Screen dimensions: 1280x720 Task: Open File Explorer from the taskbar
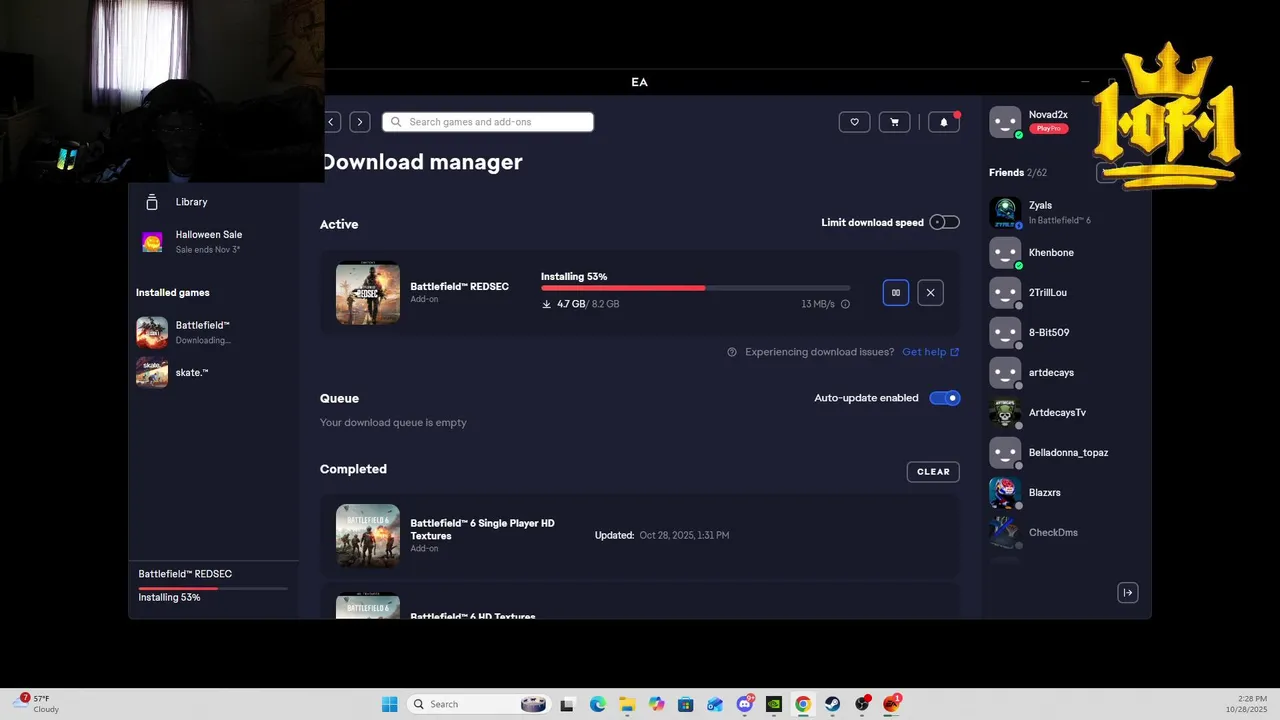[x=627, y=704]
